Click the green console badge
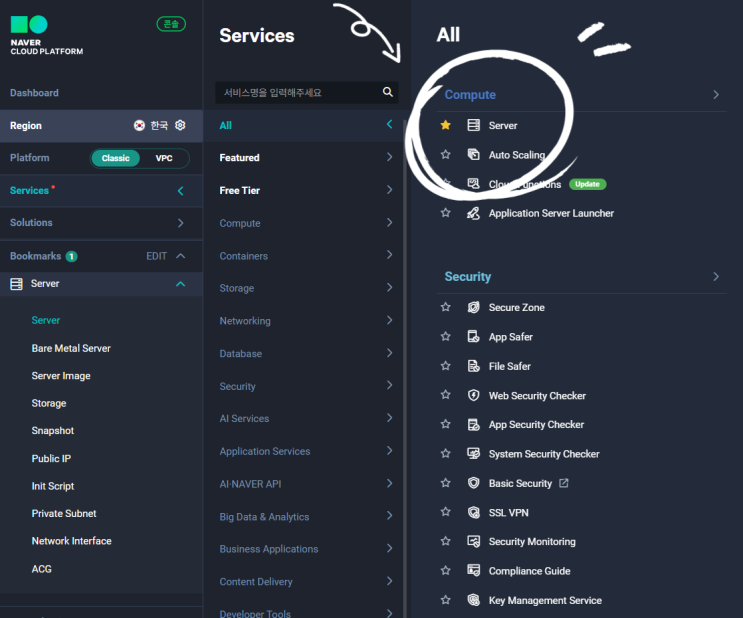The width and height of the screenshot is (743, 618). pos(171,24)
